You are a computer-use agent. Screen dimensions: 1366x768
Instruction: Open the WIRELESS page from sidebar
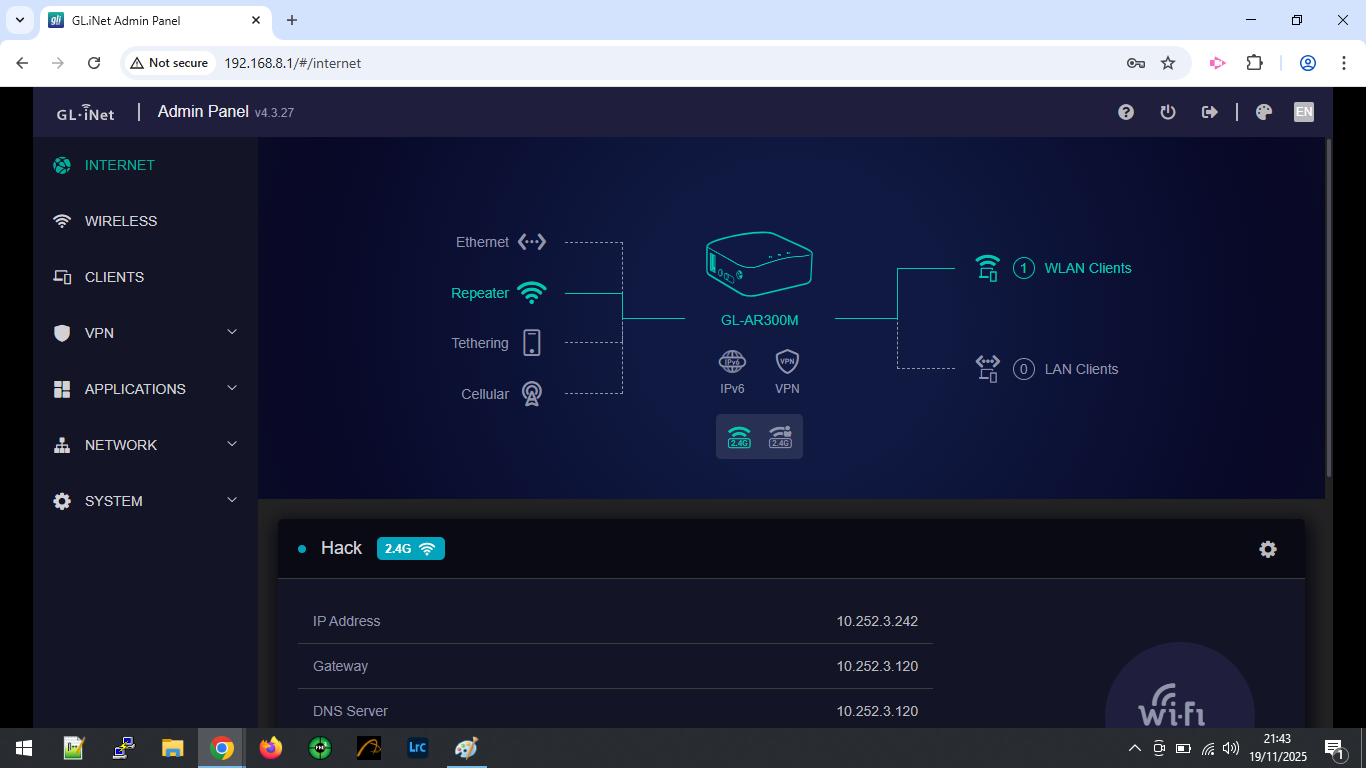(118, 221)
